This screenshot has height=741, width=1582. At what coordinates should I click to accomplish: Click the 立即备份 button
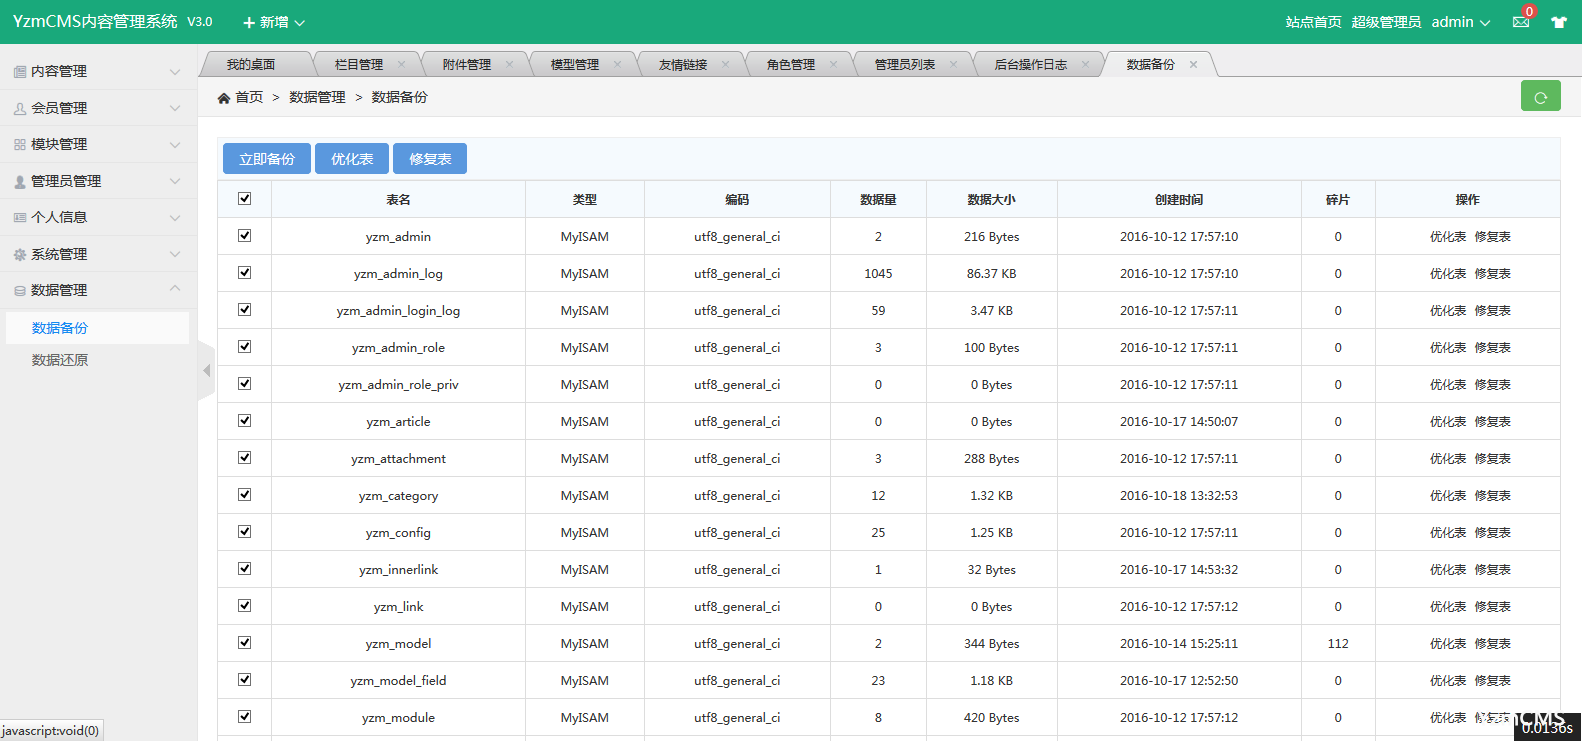click(x=267, y=159)
